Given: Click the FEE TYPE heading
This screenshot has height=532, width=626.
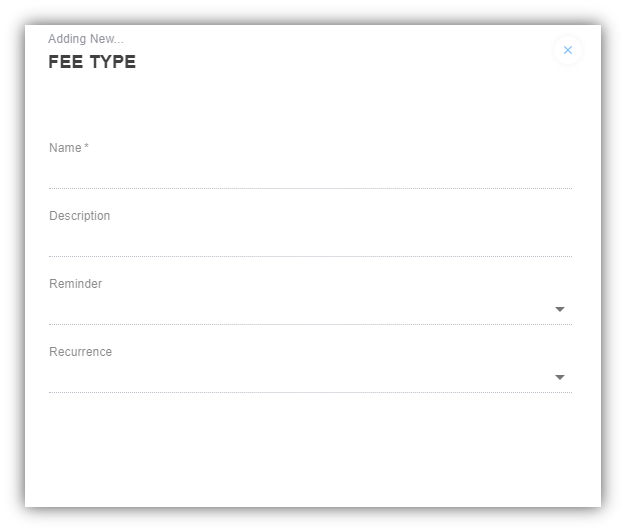Looking at the screenshot, I should (92, 62).
